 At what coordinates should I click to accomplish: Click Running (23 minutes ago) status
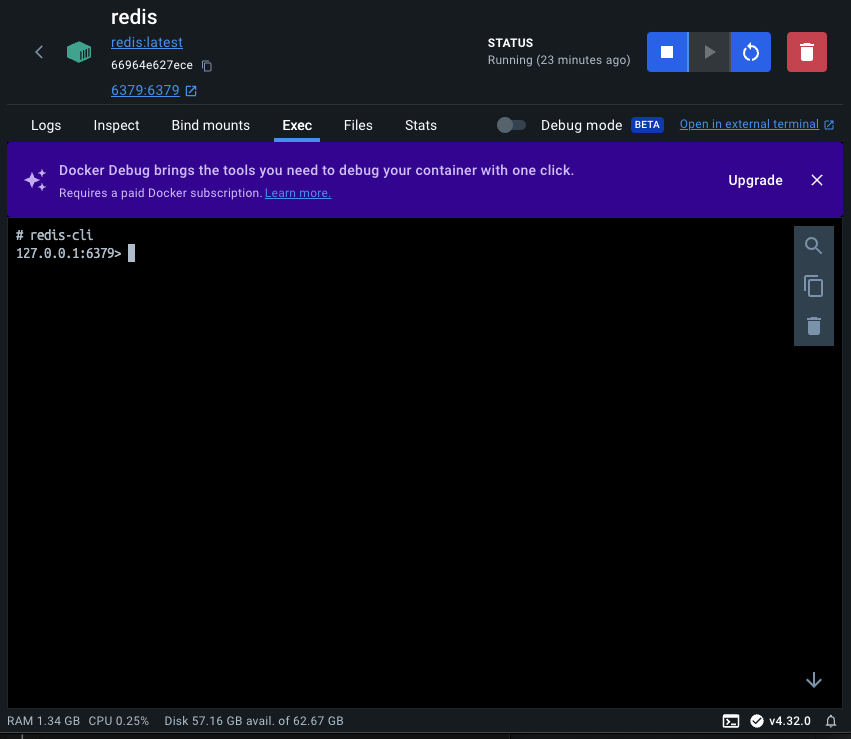point(558,60)
